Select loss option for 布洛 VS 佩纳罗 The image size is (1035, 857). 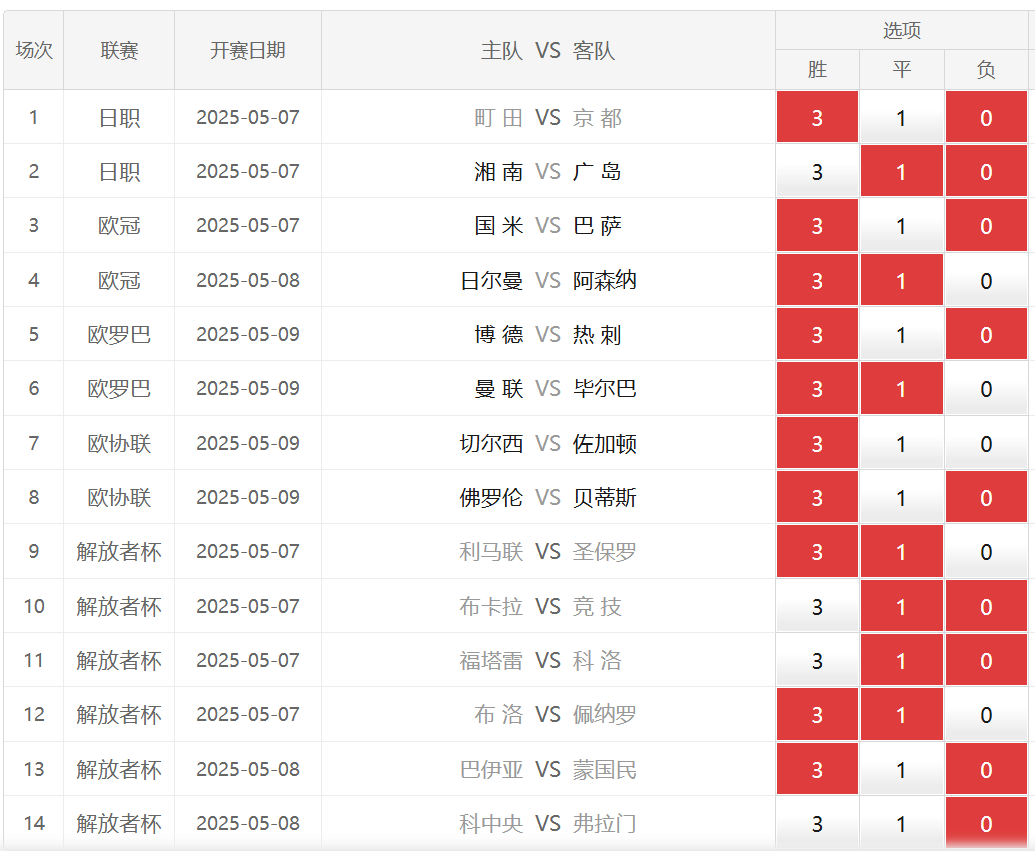pos(986,715)
